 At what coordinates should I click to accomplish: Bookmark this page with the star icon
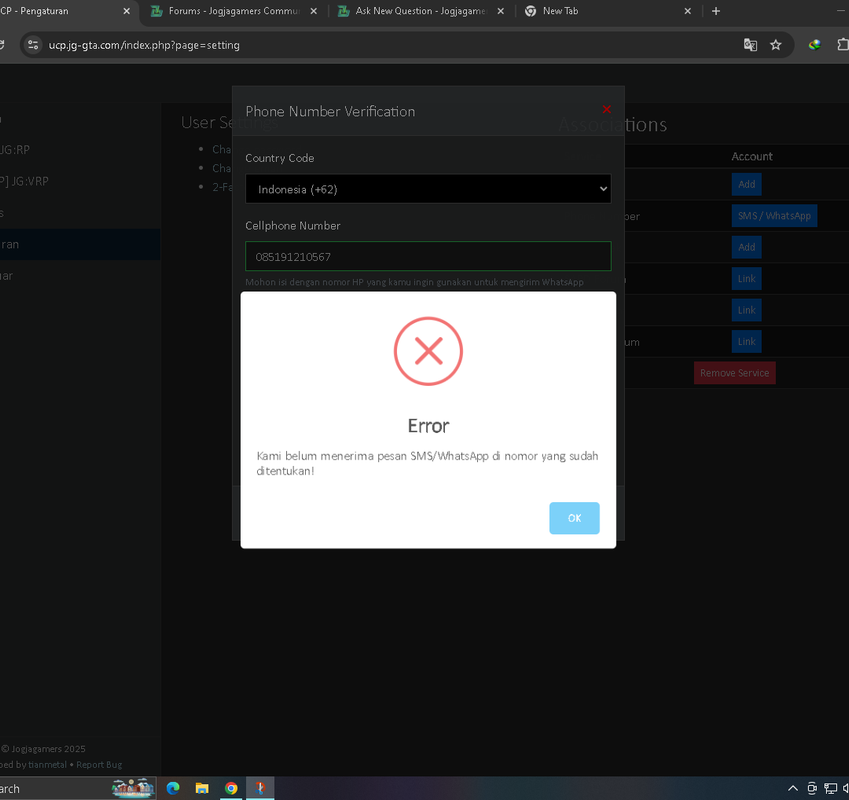775,45
